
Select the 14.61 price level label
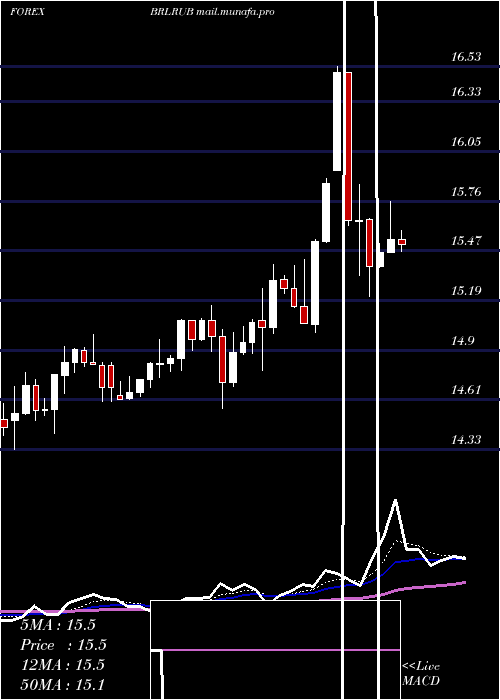pos(466,390)
